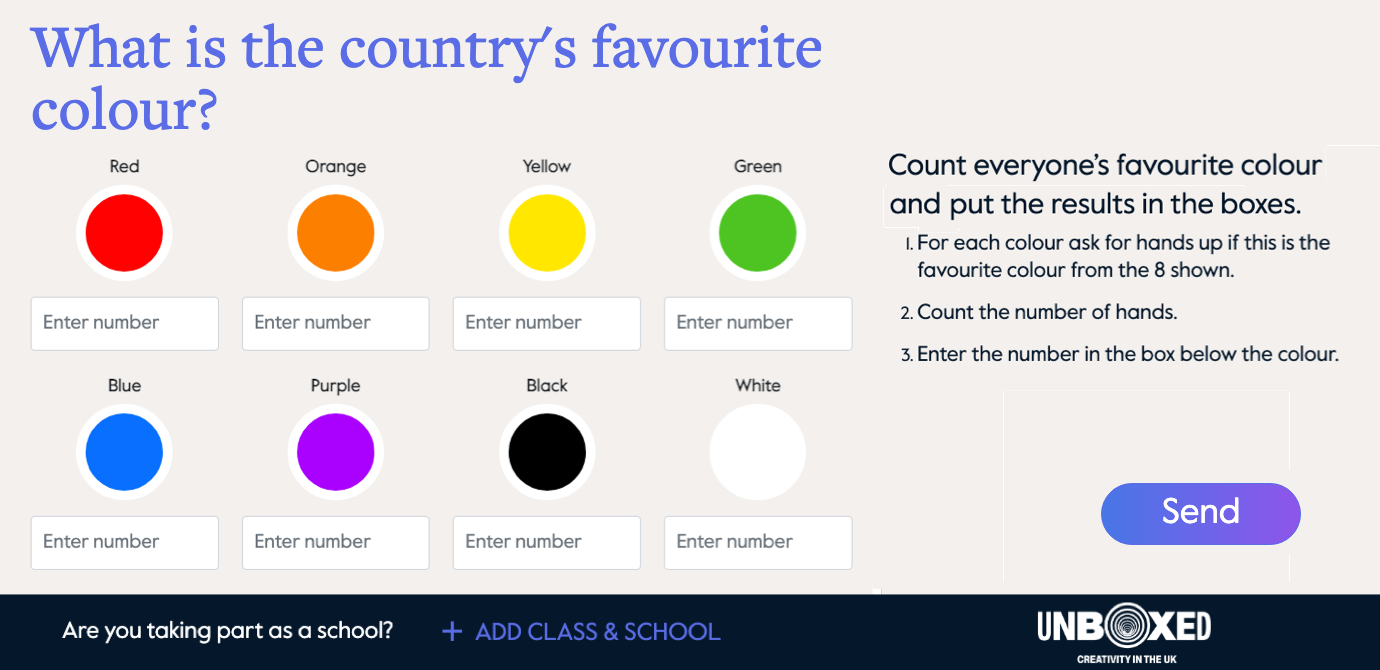Click the White number input box
This screenshot has width=1380, height=670.
pos(758,542)
